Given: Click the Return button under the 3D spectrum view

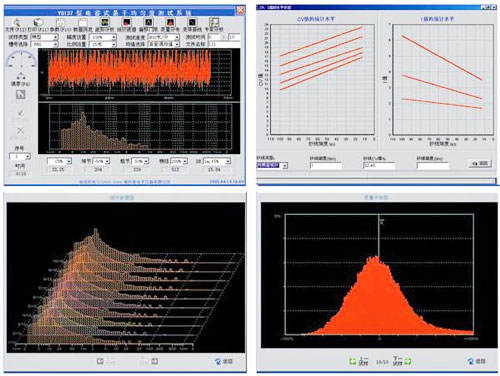Looking at the screenshot, I should pyautogui.click(x=224, y=361).
